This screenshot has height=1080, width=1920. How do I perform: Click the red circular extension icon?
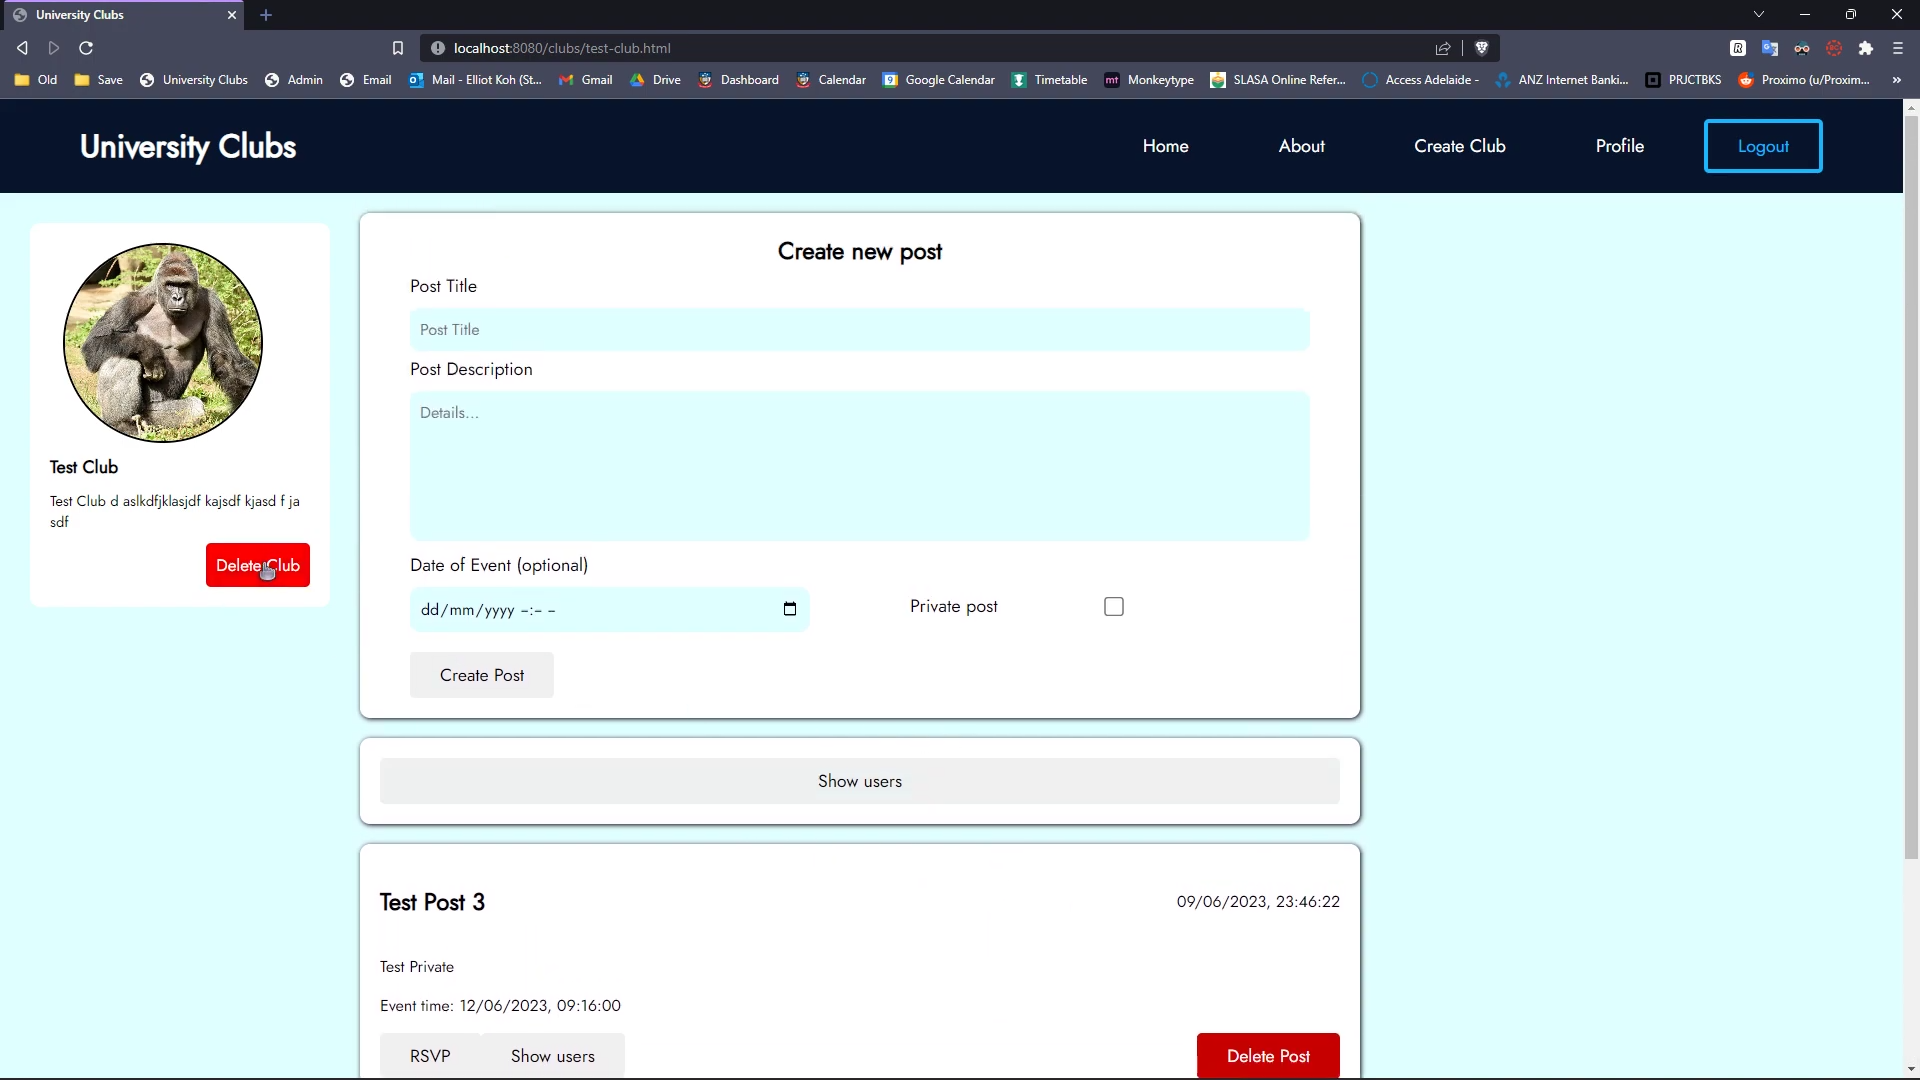point(1834,48)
